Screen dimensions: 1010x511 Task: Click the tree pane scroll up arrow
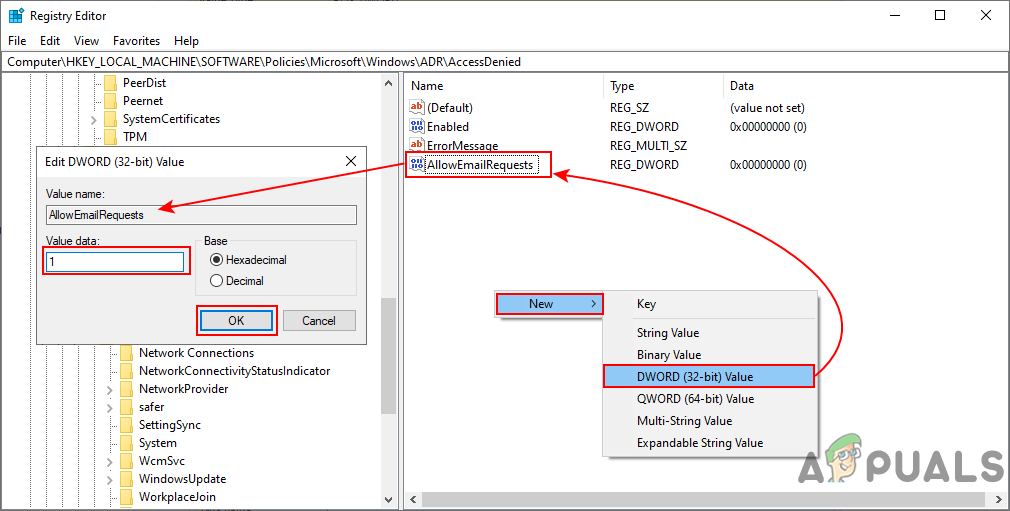pyautogui.click(x=388, y=83)
